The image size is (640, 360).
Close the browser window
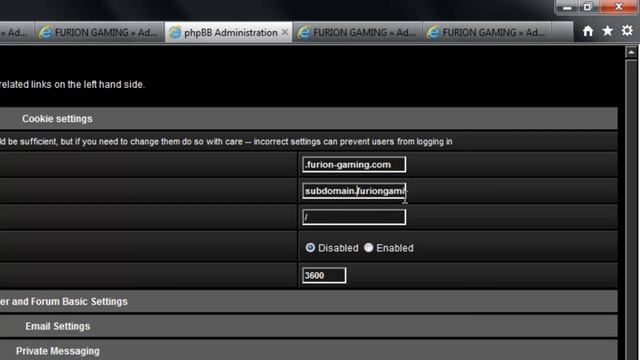pyautogui.click(x=618, y=7)
